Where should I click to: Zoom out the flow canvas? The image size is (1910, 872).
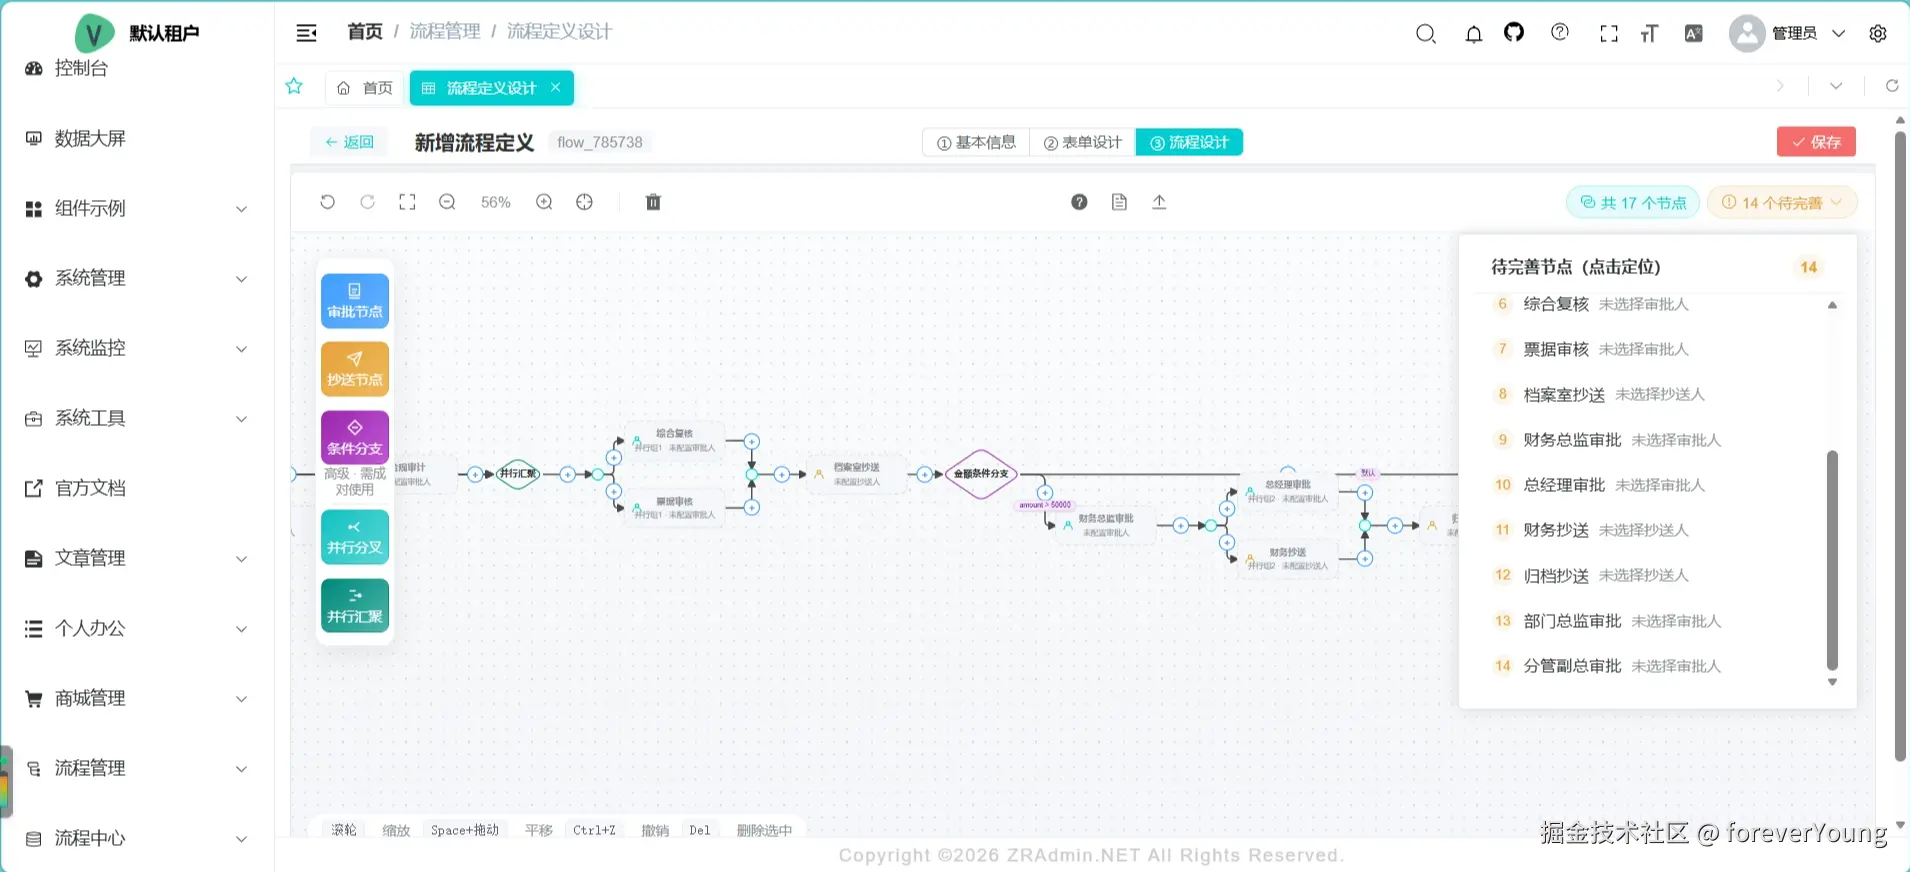(447, 202)
